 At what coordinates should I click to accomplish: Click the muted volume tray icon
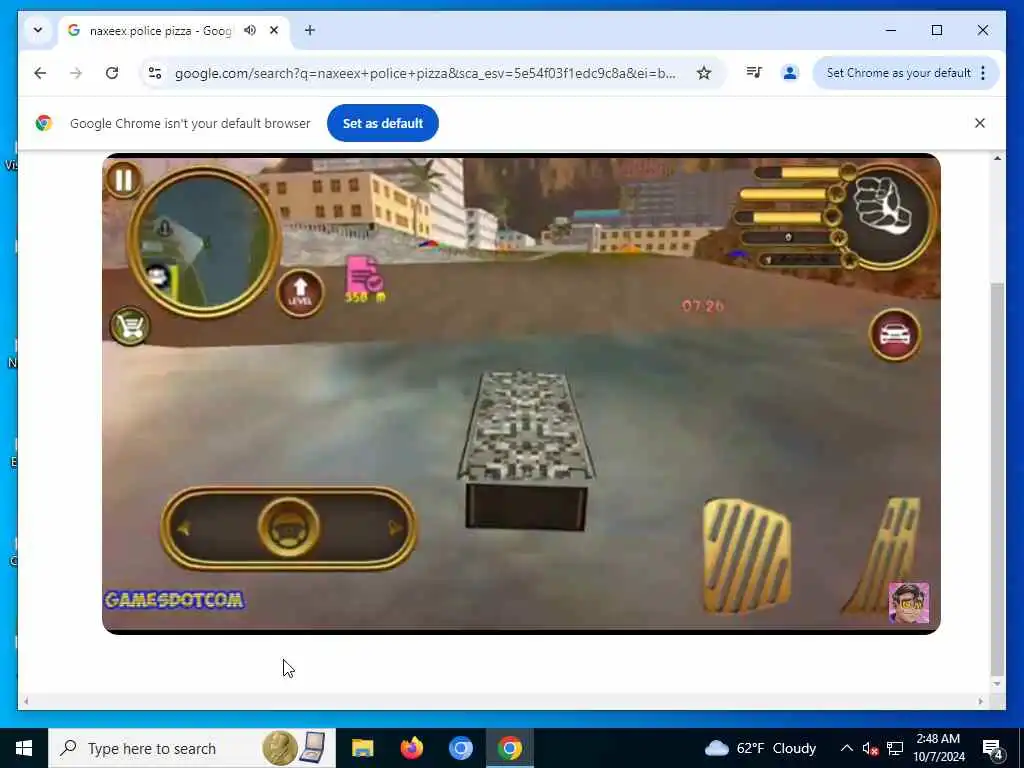click(x=870, y=749)
